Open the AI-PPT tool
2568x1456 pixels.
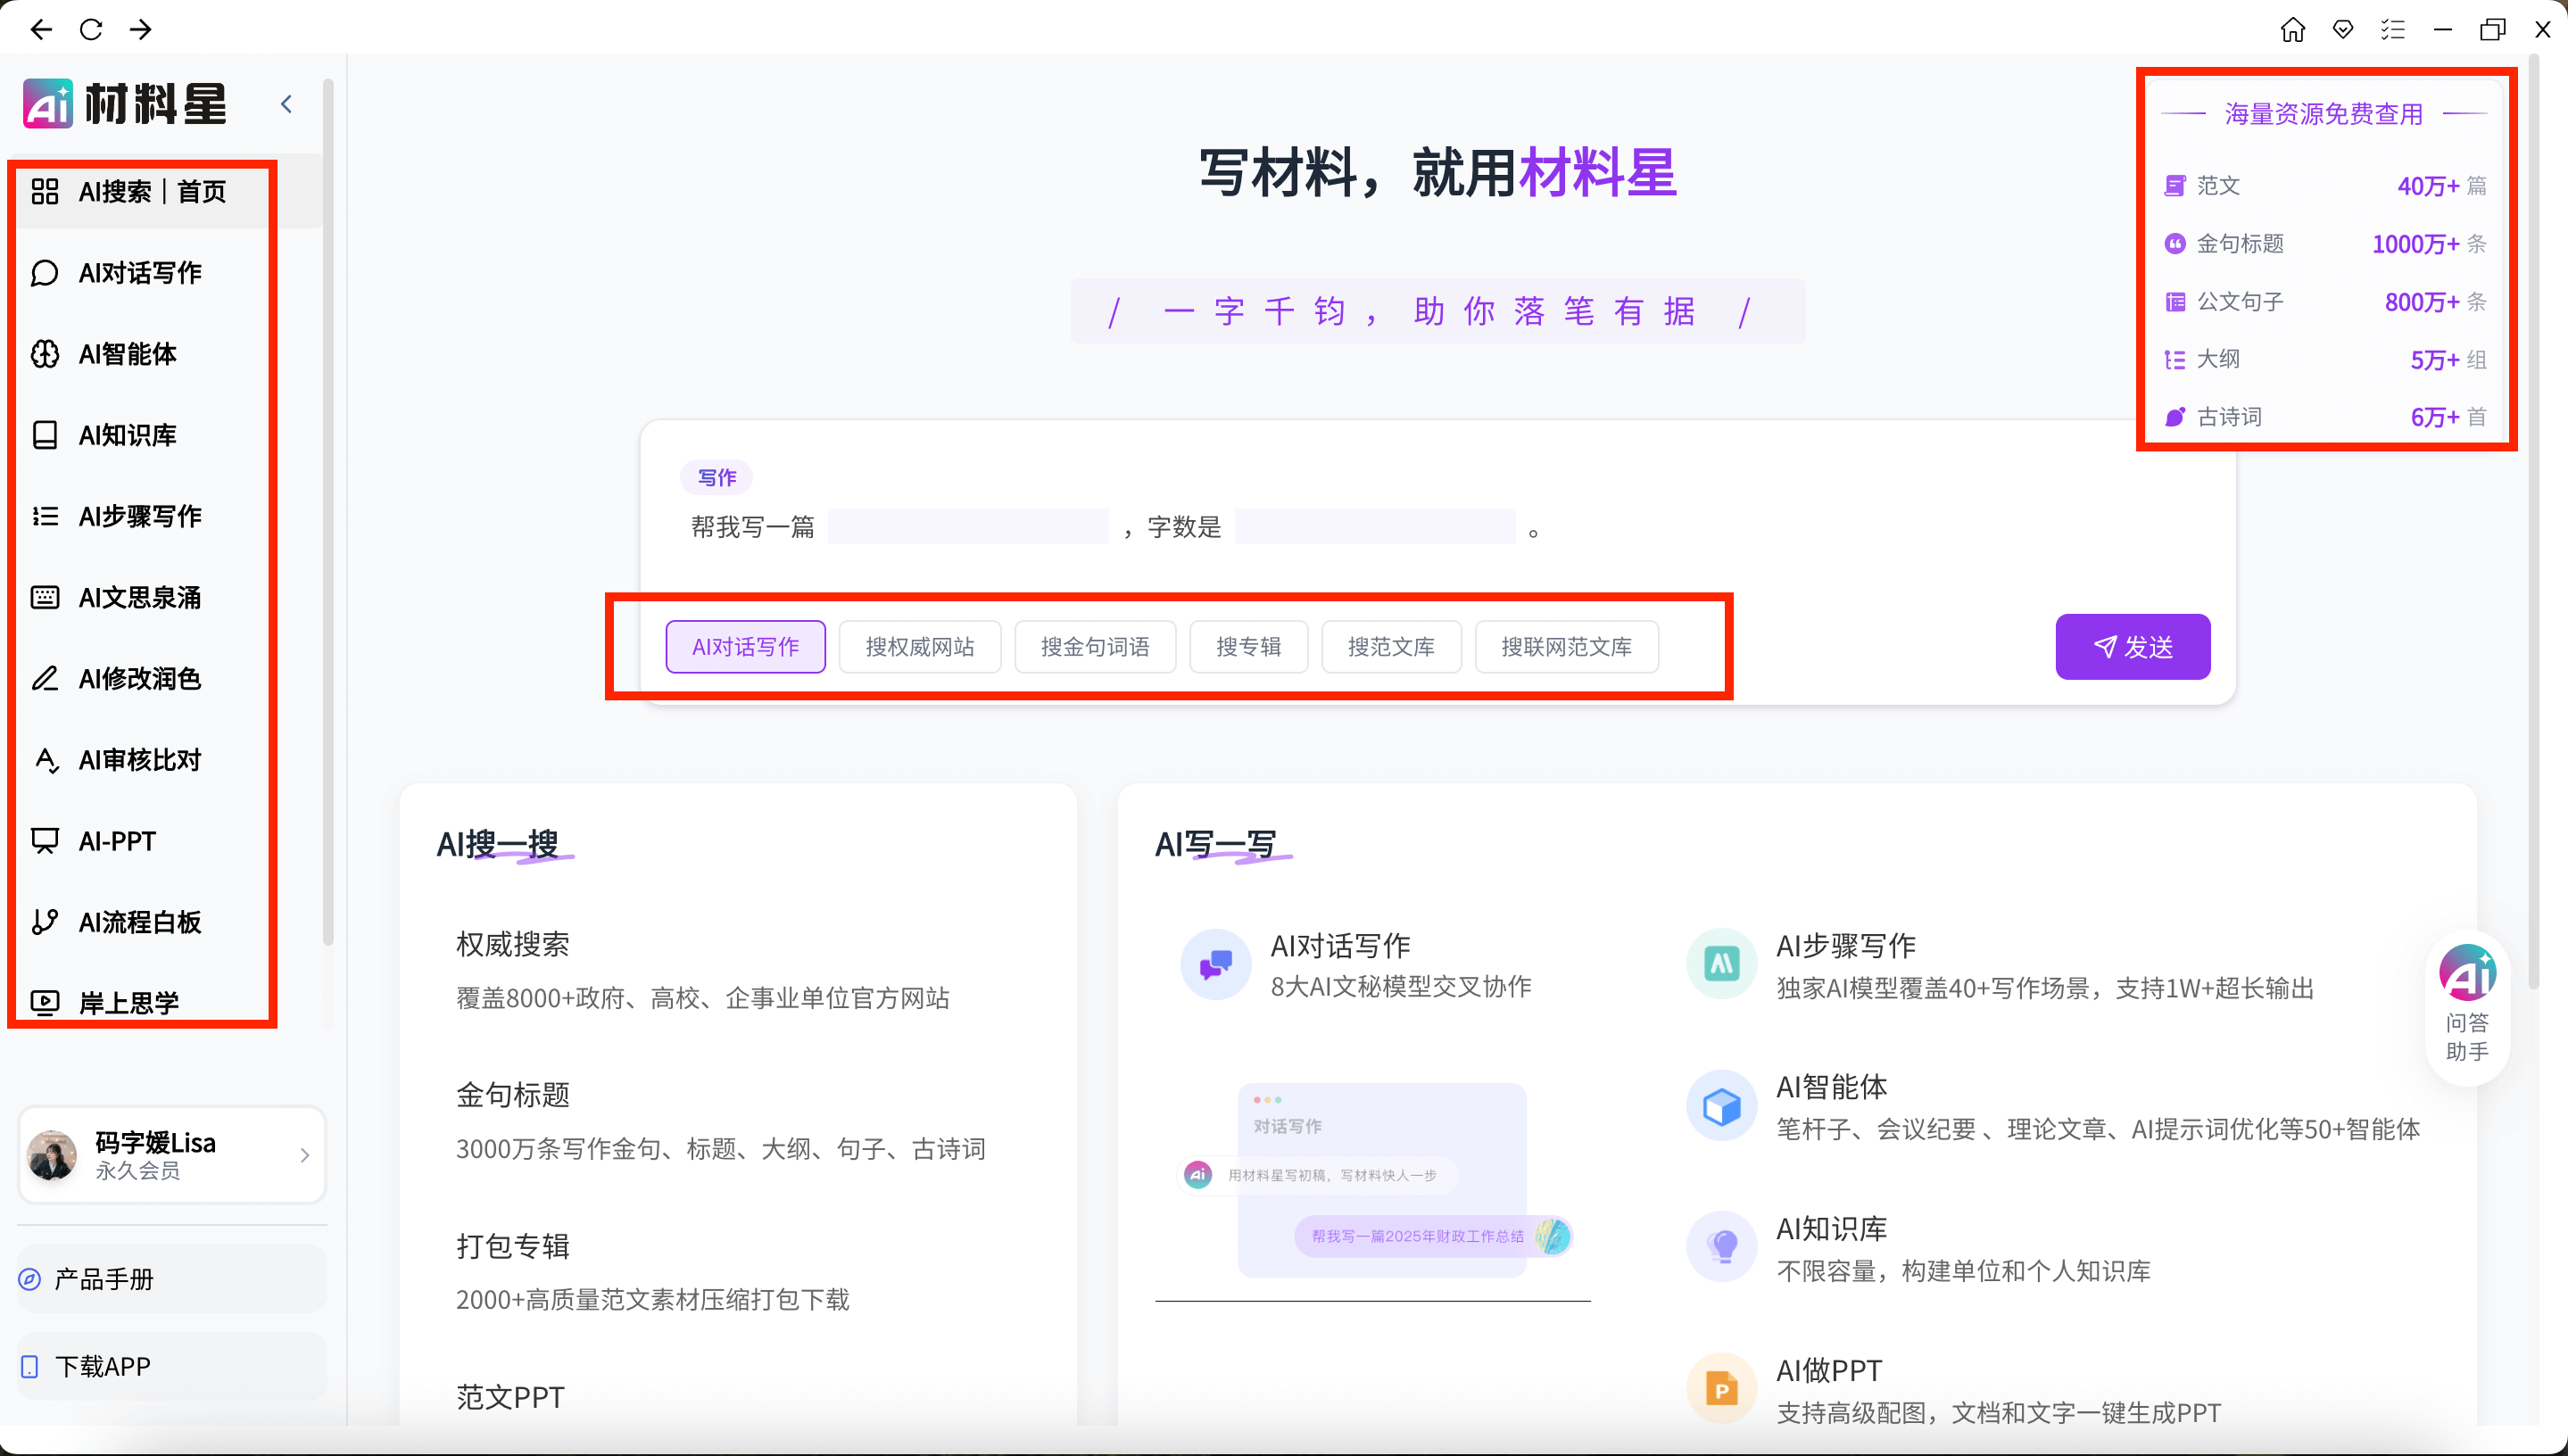tap(116, 841)
